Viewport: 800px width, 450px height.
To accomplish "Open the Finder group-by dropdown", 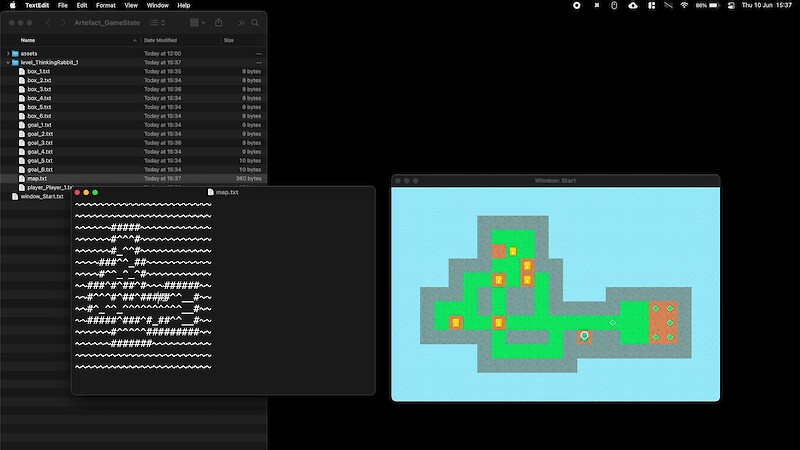I will pyautogui.click(x=197, y=22).
